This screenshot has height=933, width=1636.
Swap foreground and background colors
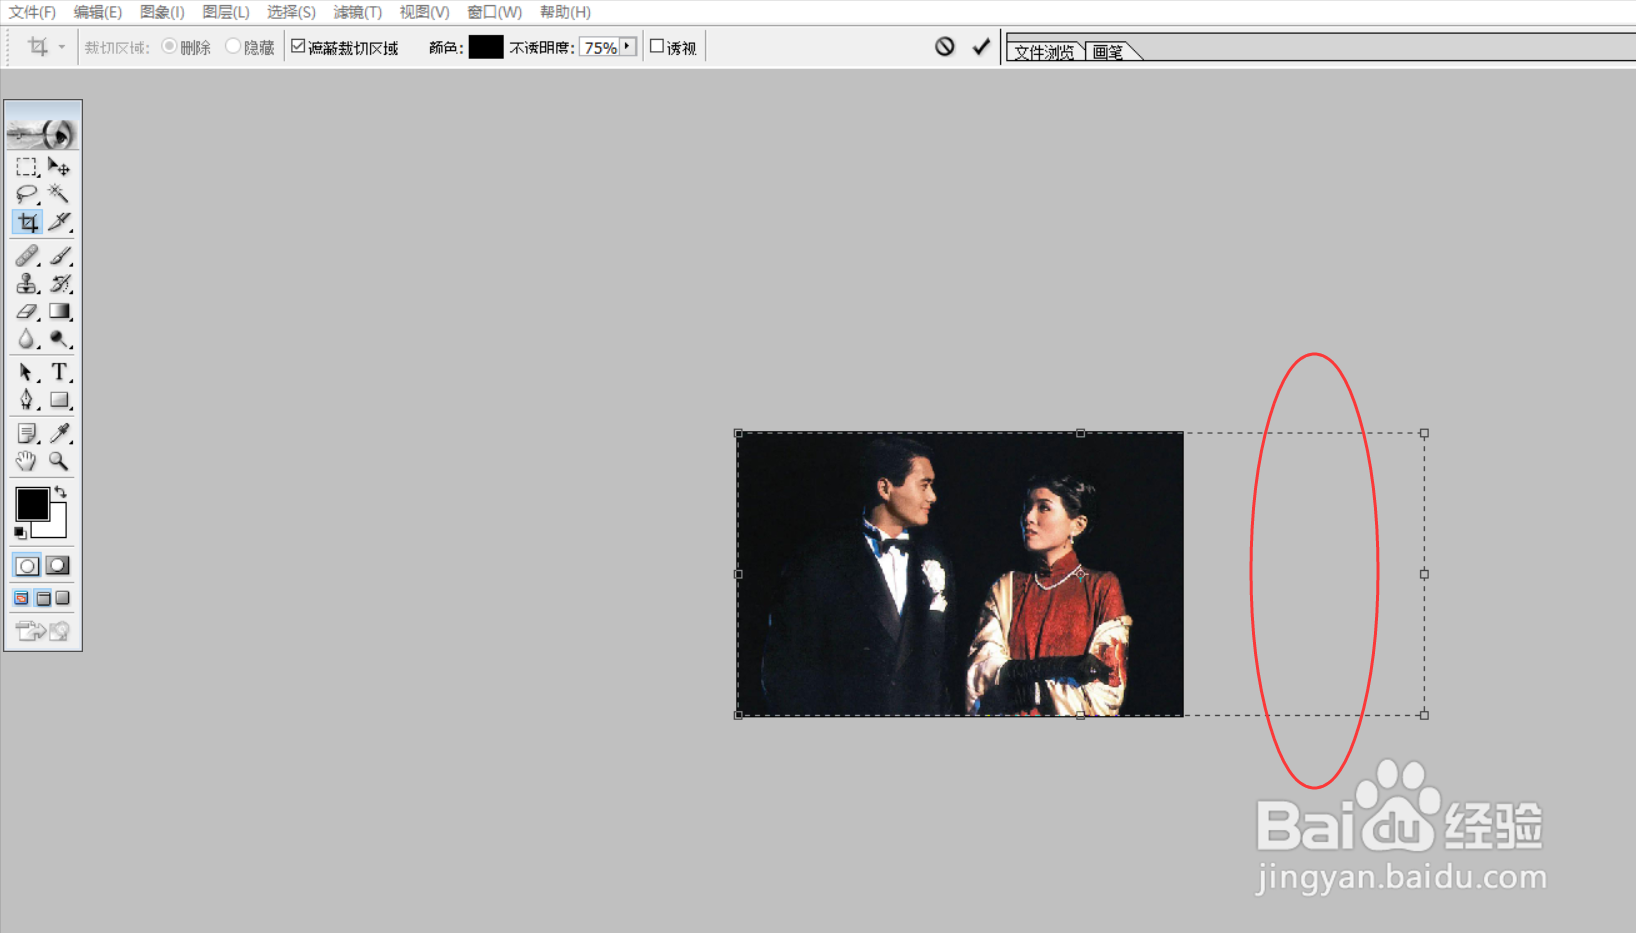(61, 492)
